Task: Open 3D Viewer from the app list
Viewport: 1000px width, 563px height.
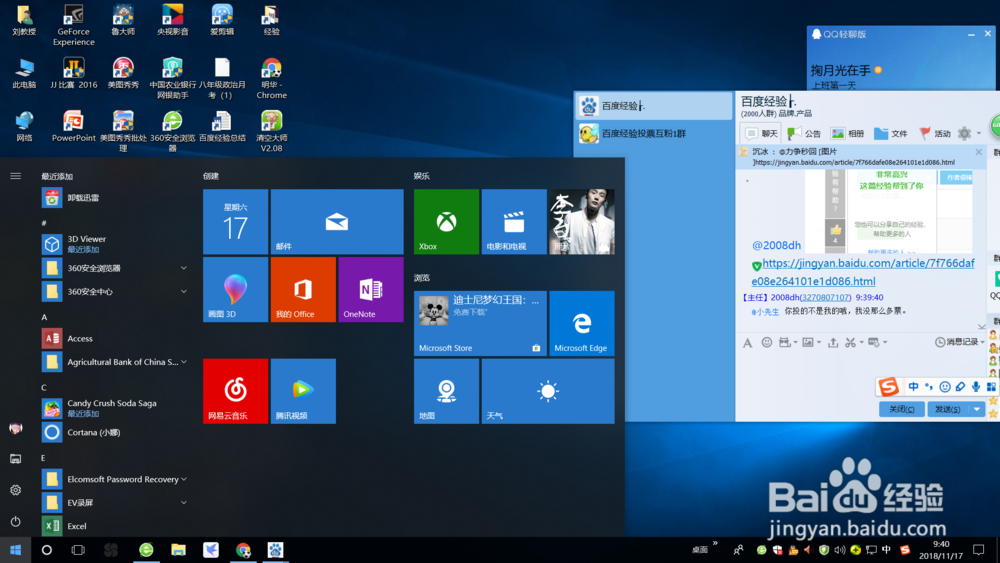Action: 115,244
